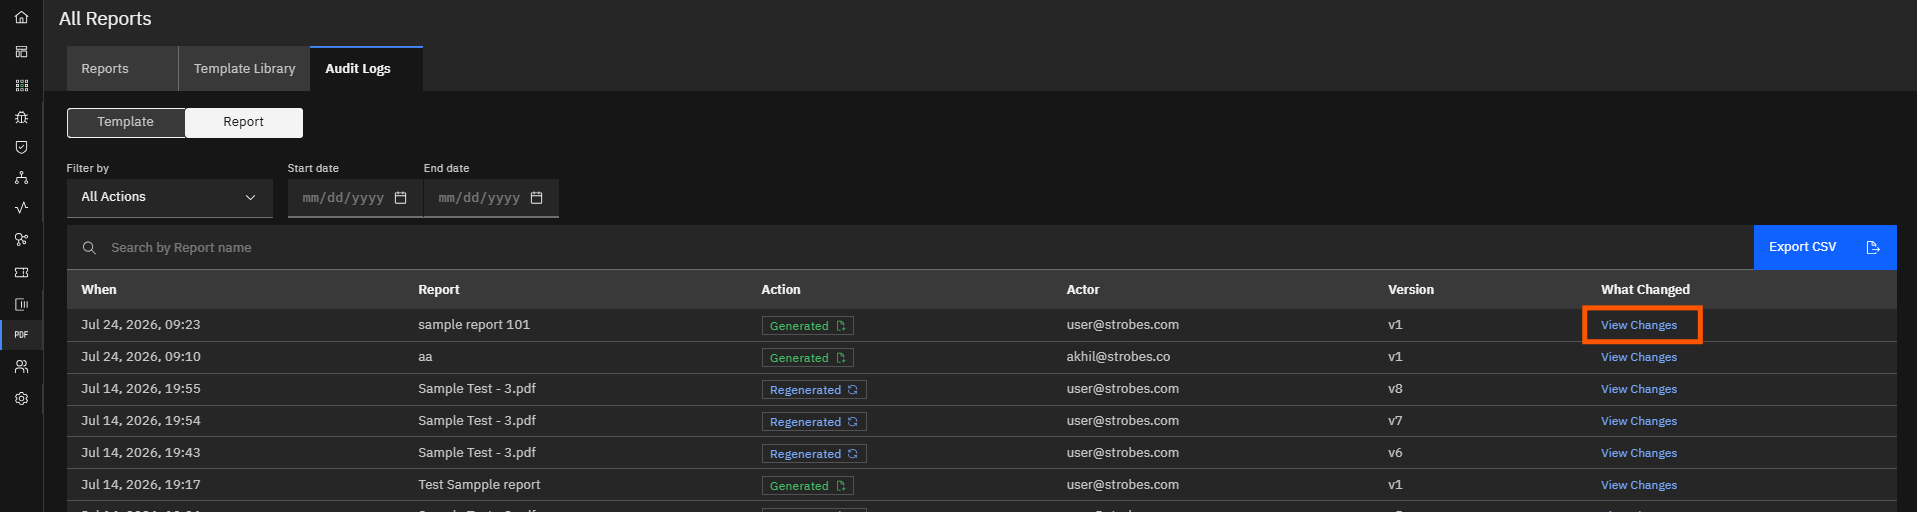Select the Report toggle option
1917x512 pixels.
244,122
